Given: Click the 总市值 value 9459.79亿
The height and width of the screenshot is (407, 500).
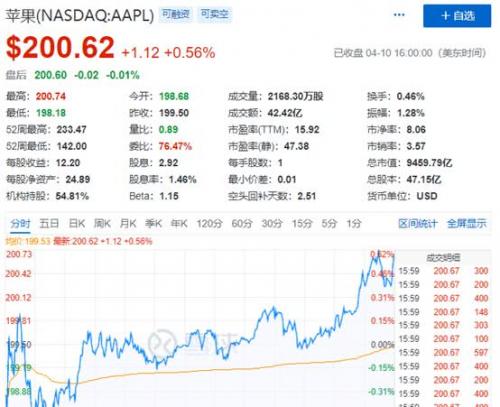Looking at the screenshot, I should (x=429, y=163).
